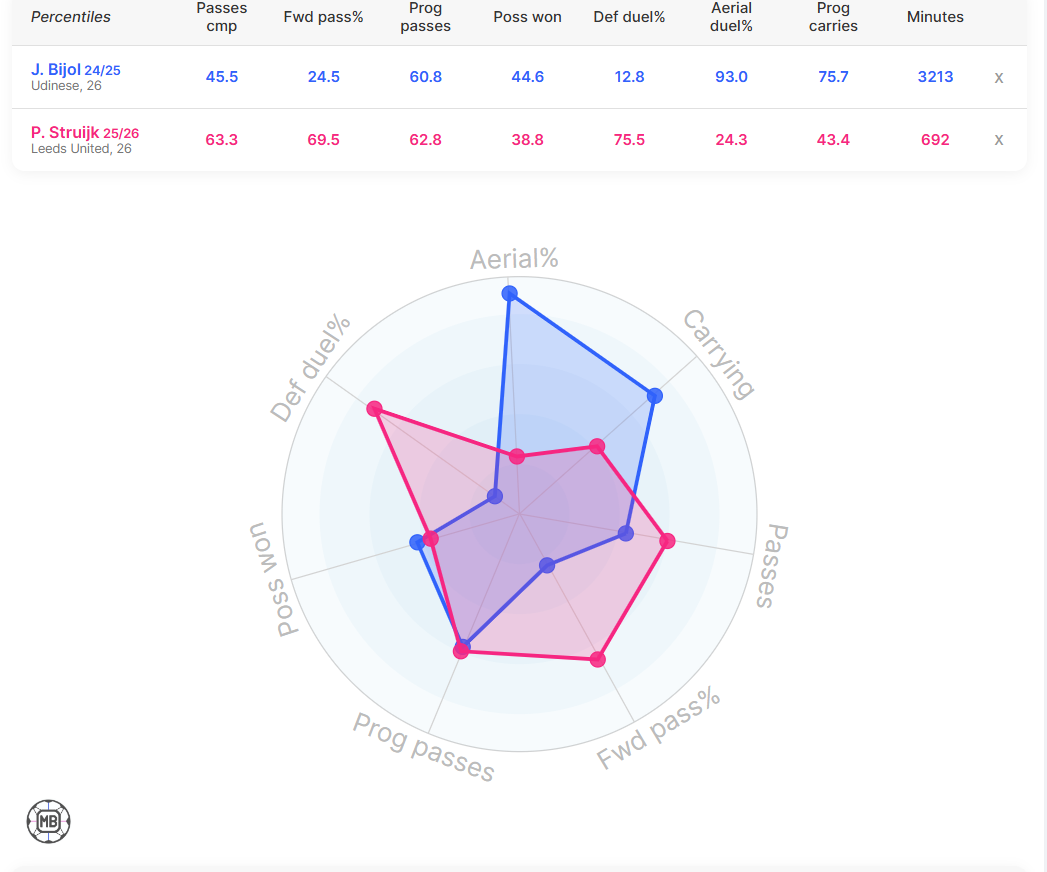Image resolution: width=1047 pixels, height=872 pixels.
Task: Click the Fwd pass% column header
Action: coord(324,17)
